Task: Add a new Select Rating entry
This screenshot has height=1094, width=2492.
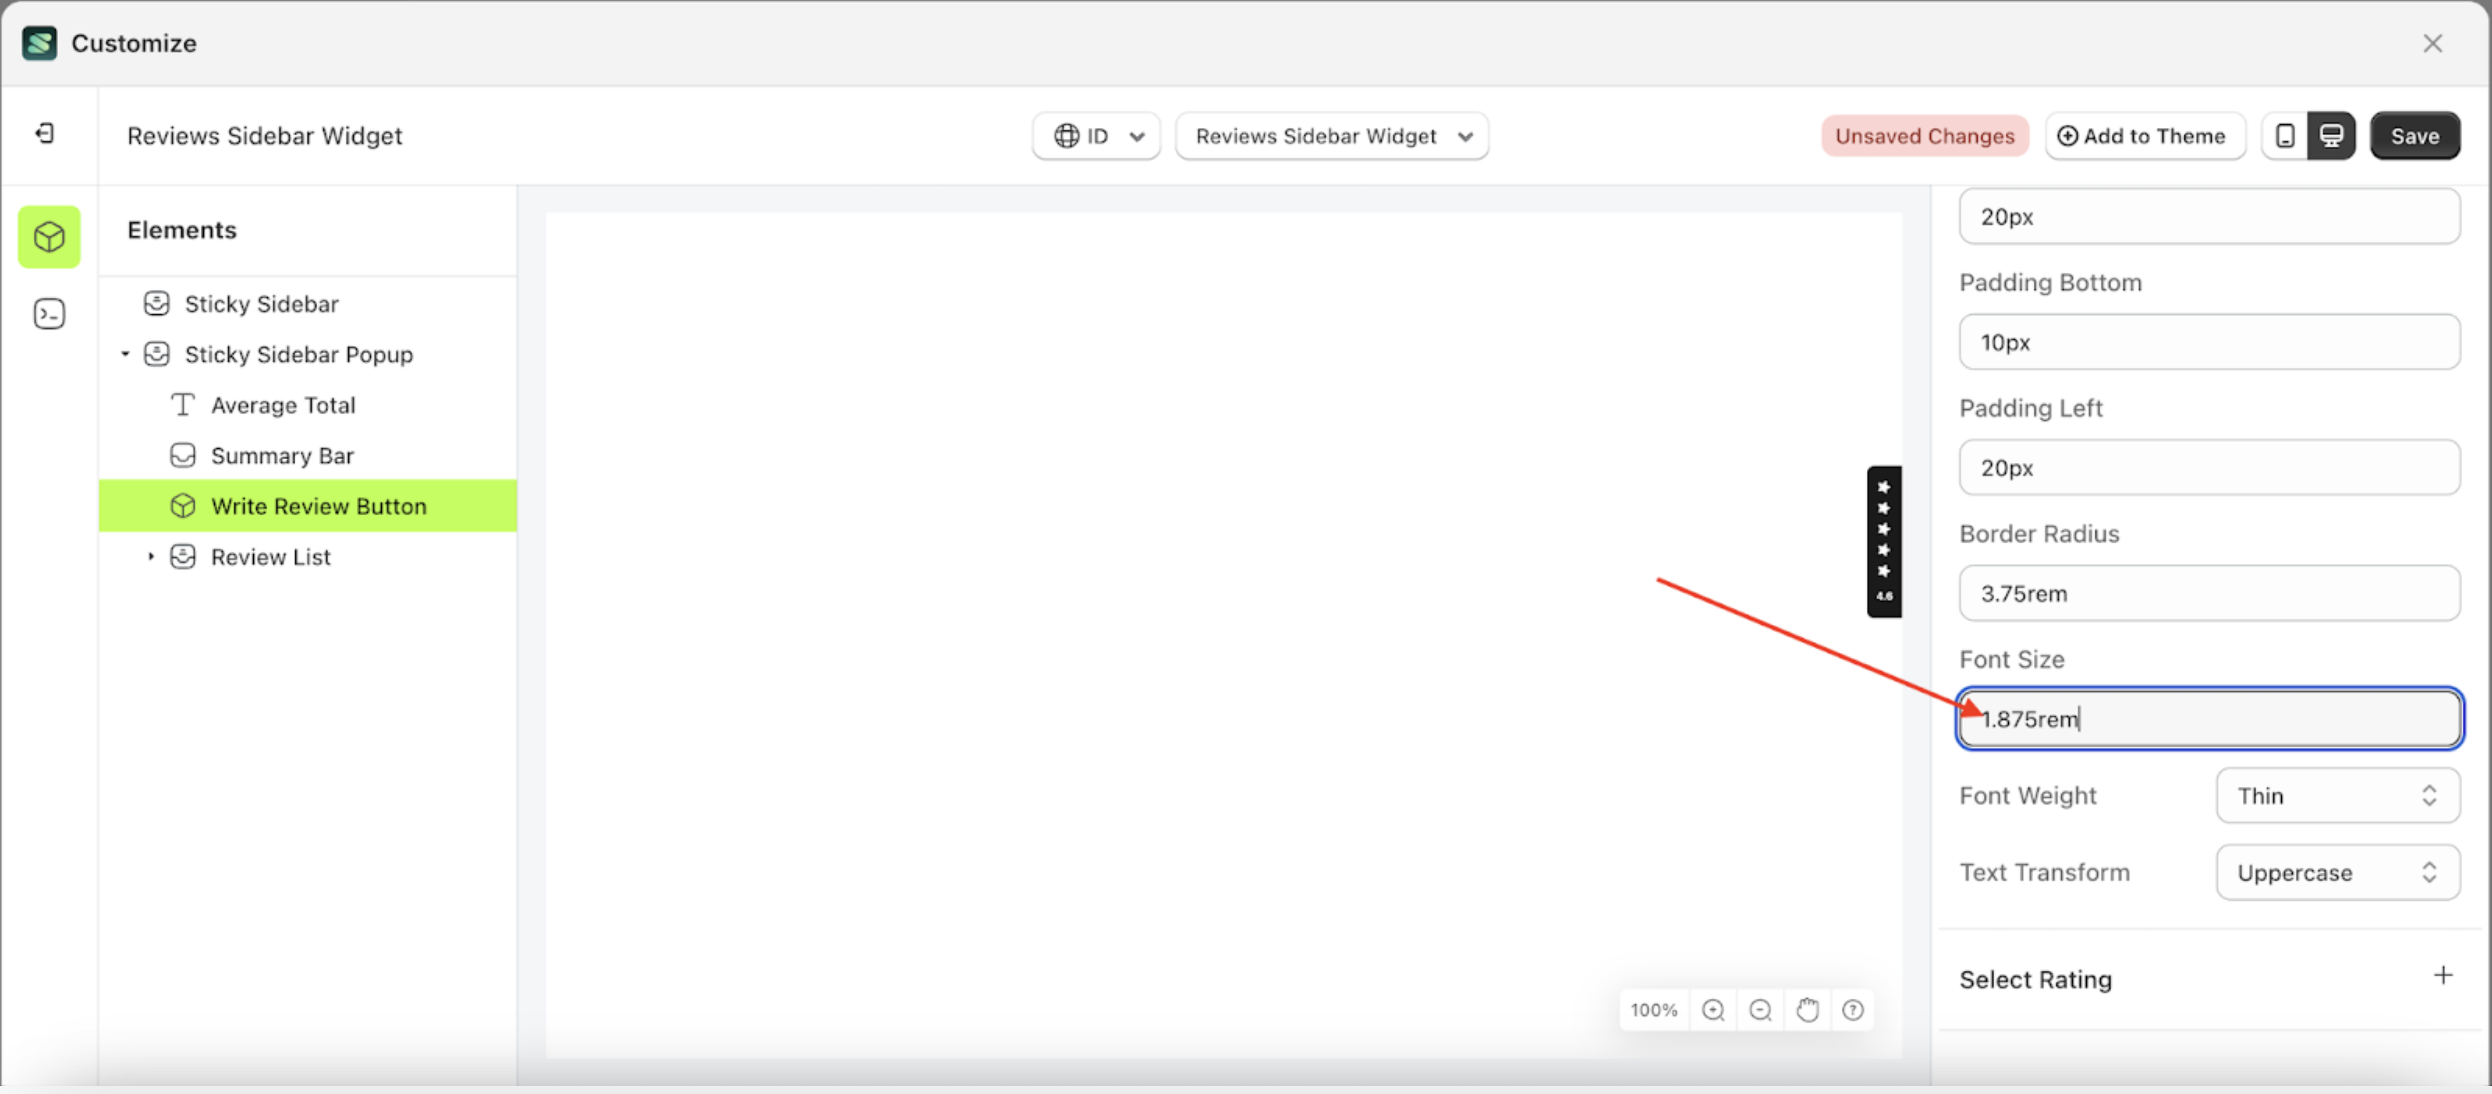Action: pyautogui.click(x=2443, y=975)
